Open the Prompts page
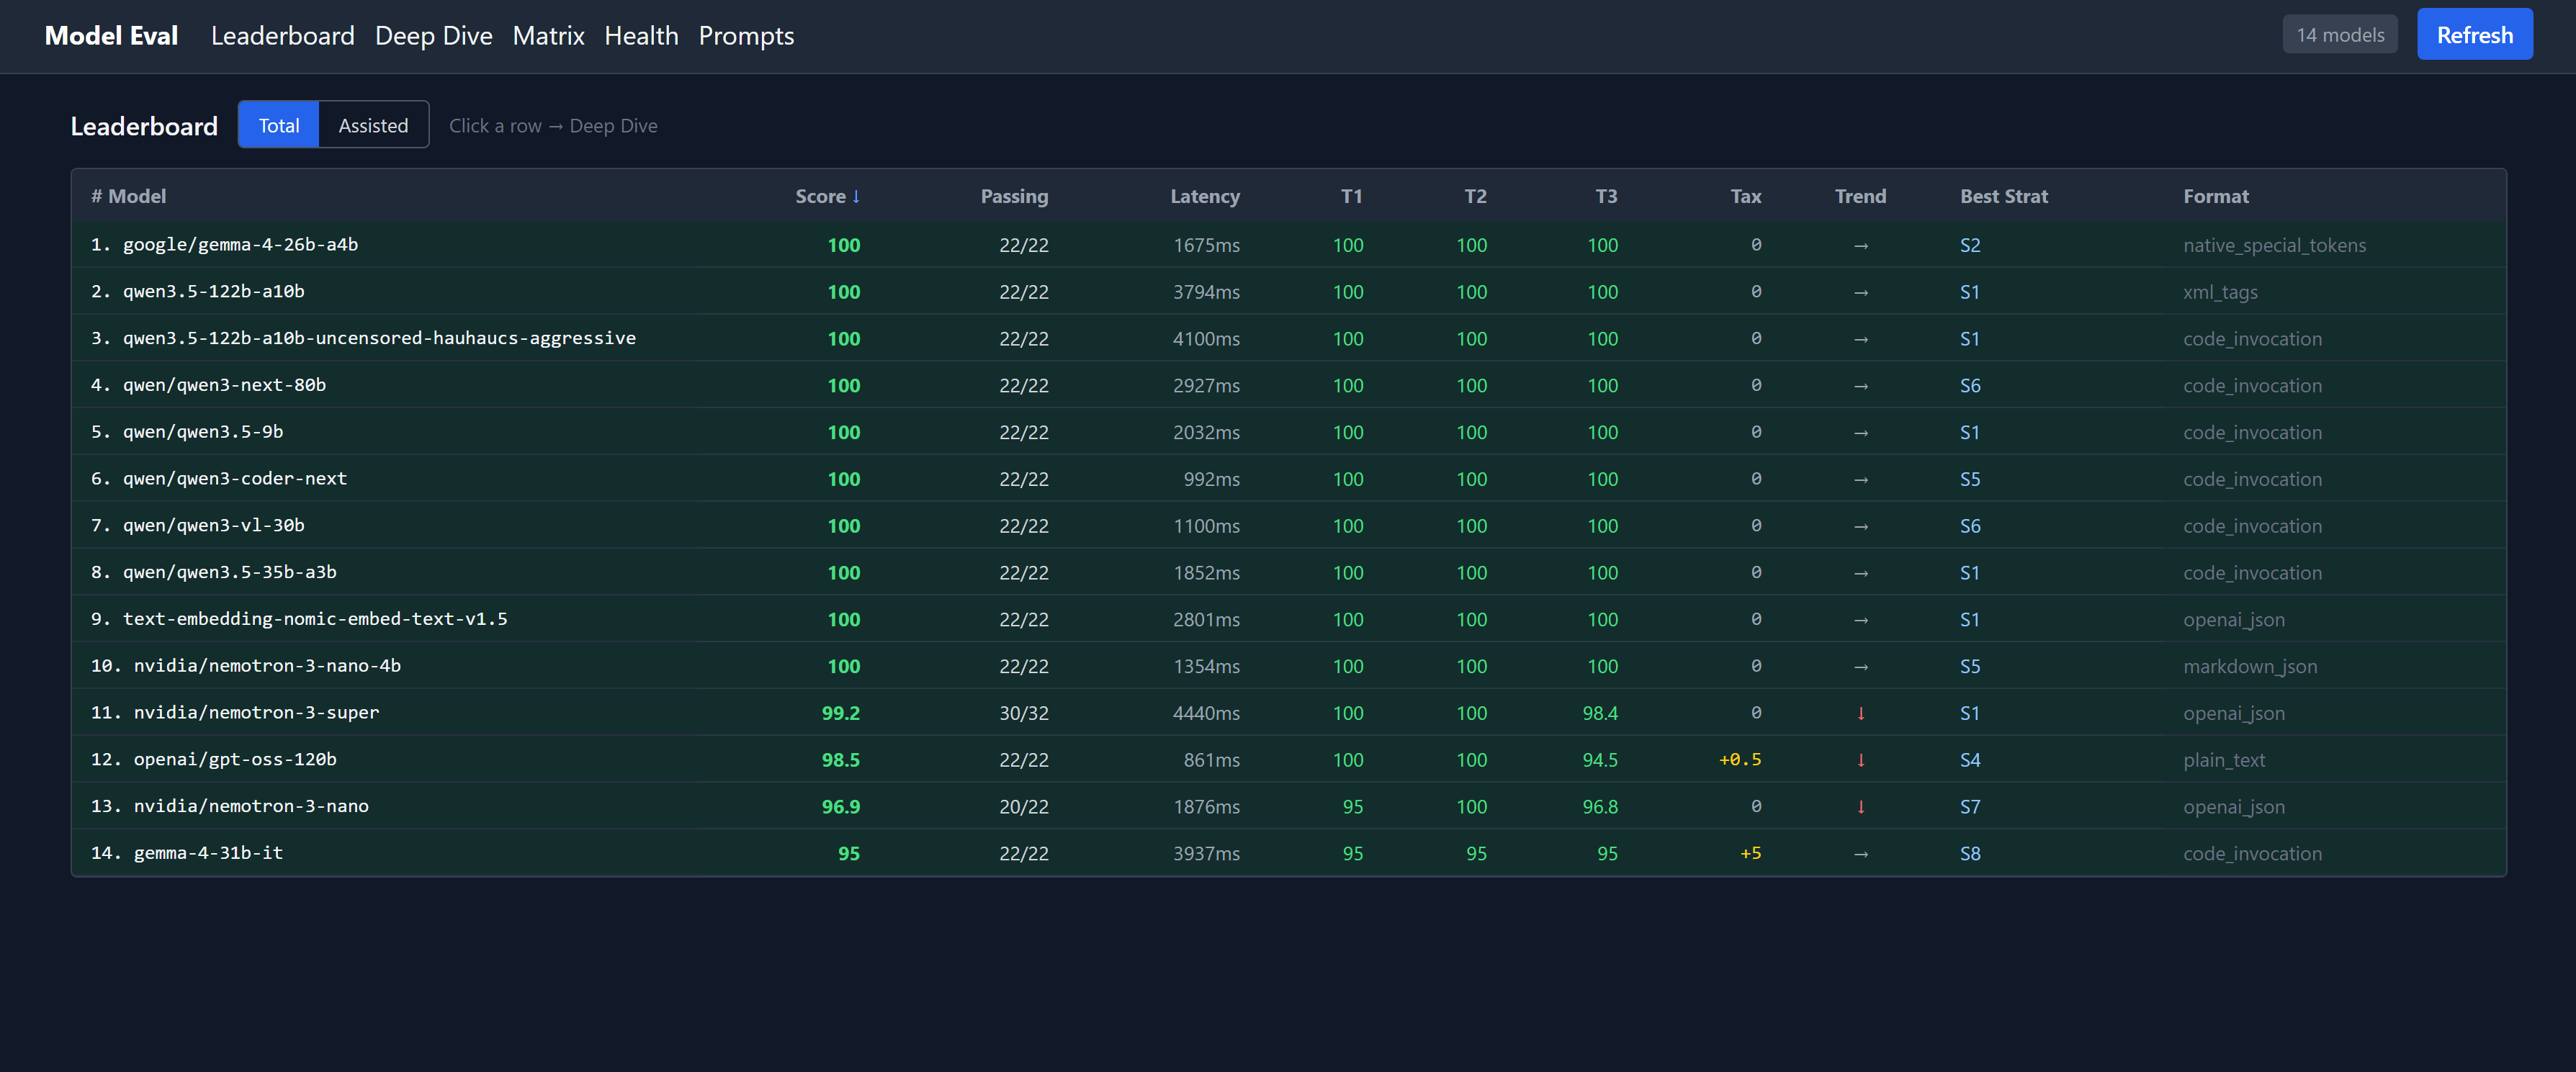This screenshot has height=1072, width=2576. point(746,36)
